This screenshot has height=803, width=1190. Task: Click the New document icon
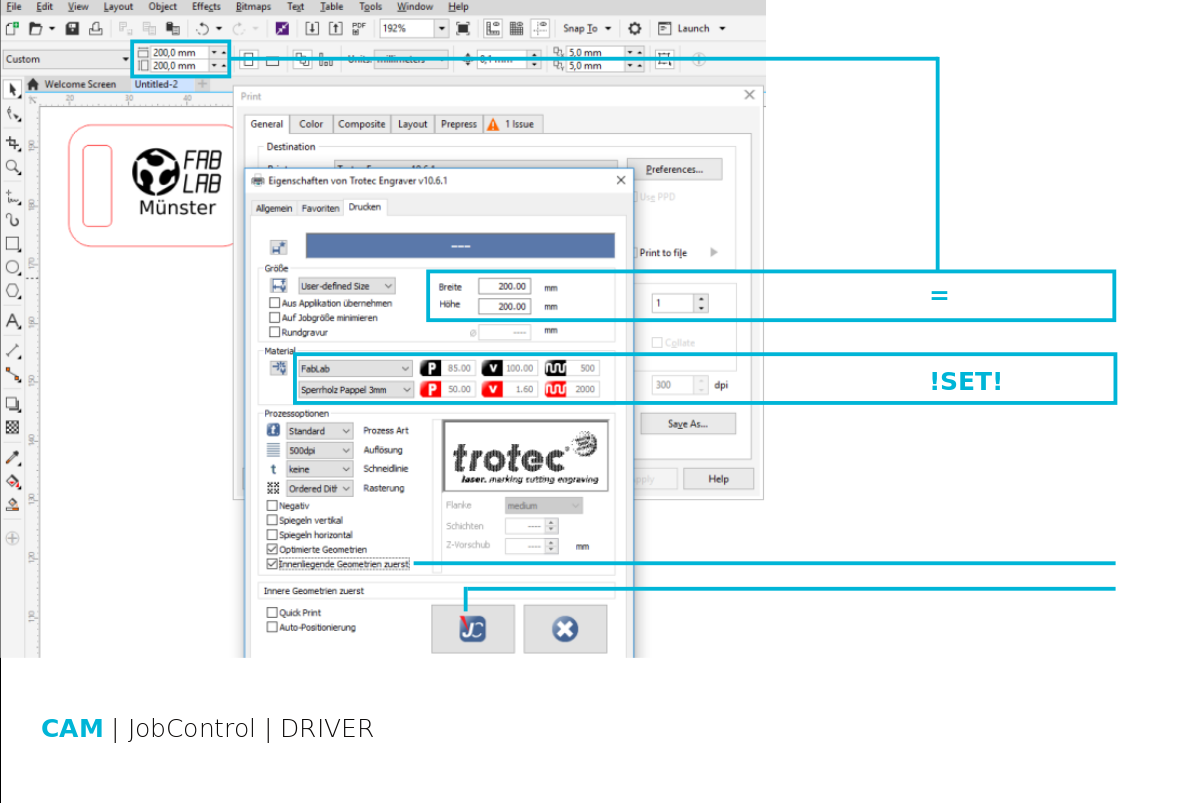[12, 28]
